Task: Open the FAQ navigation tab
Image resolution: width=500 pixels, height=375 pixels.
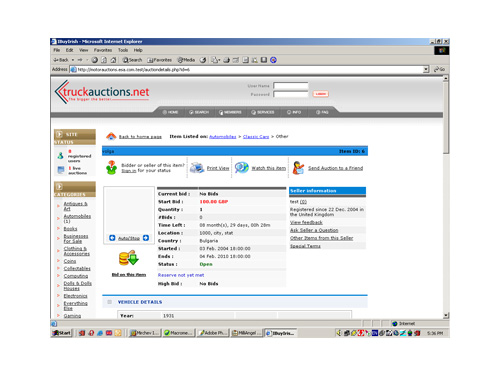Action: pos(322,112)
